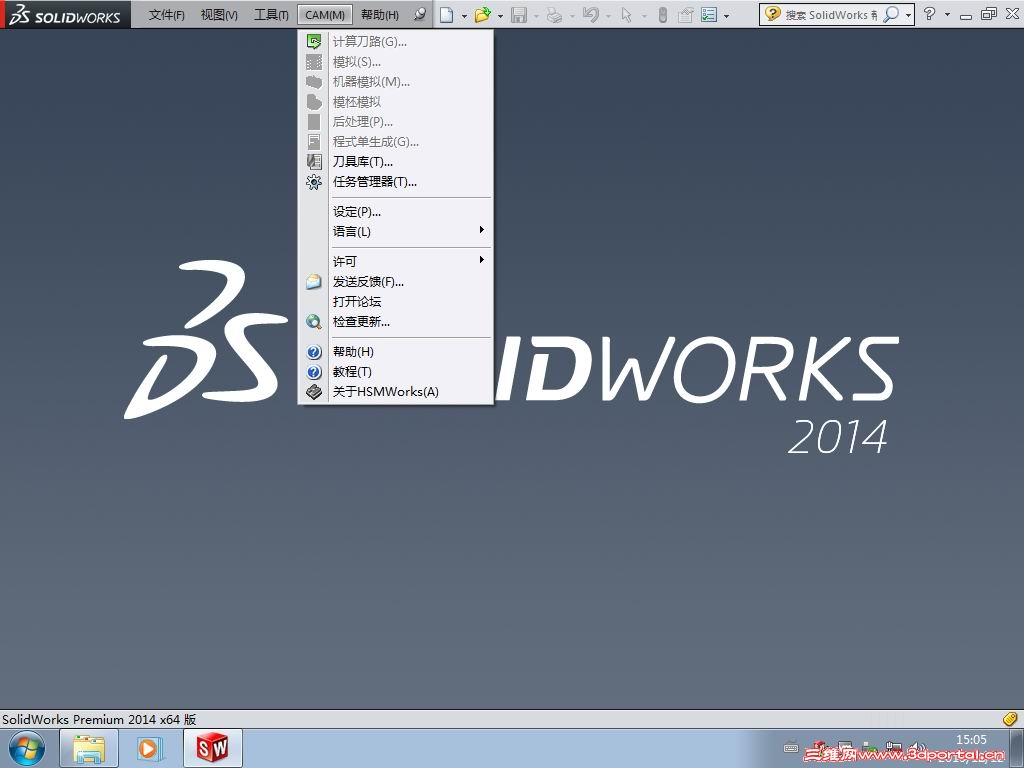
Task: Expand the help question mark dropdown arrow
Action: tap(947, 14)
